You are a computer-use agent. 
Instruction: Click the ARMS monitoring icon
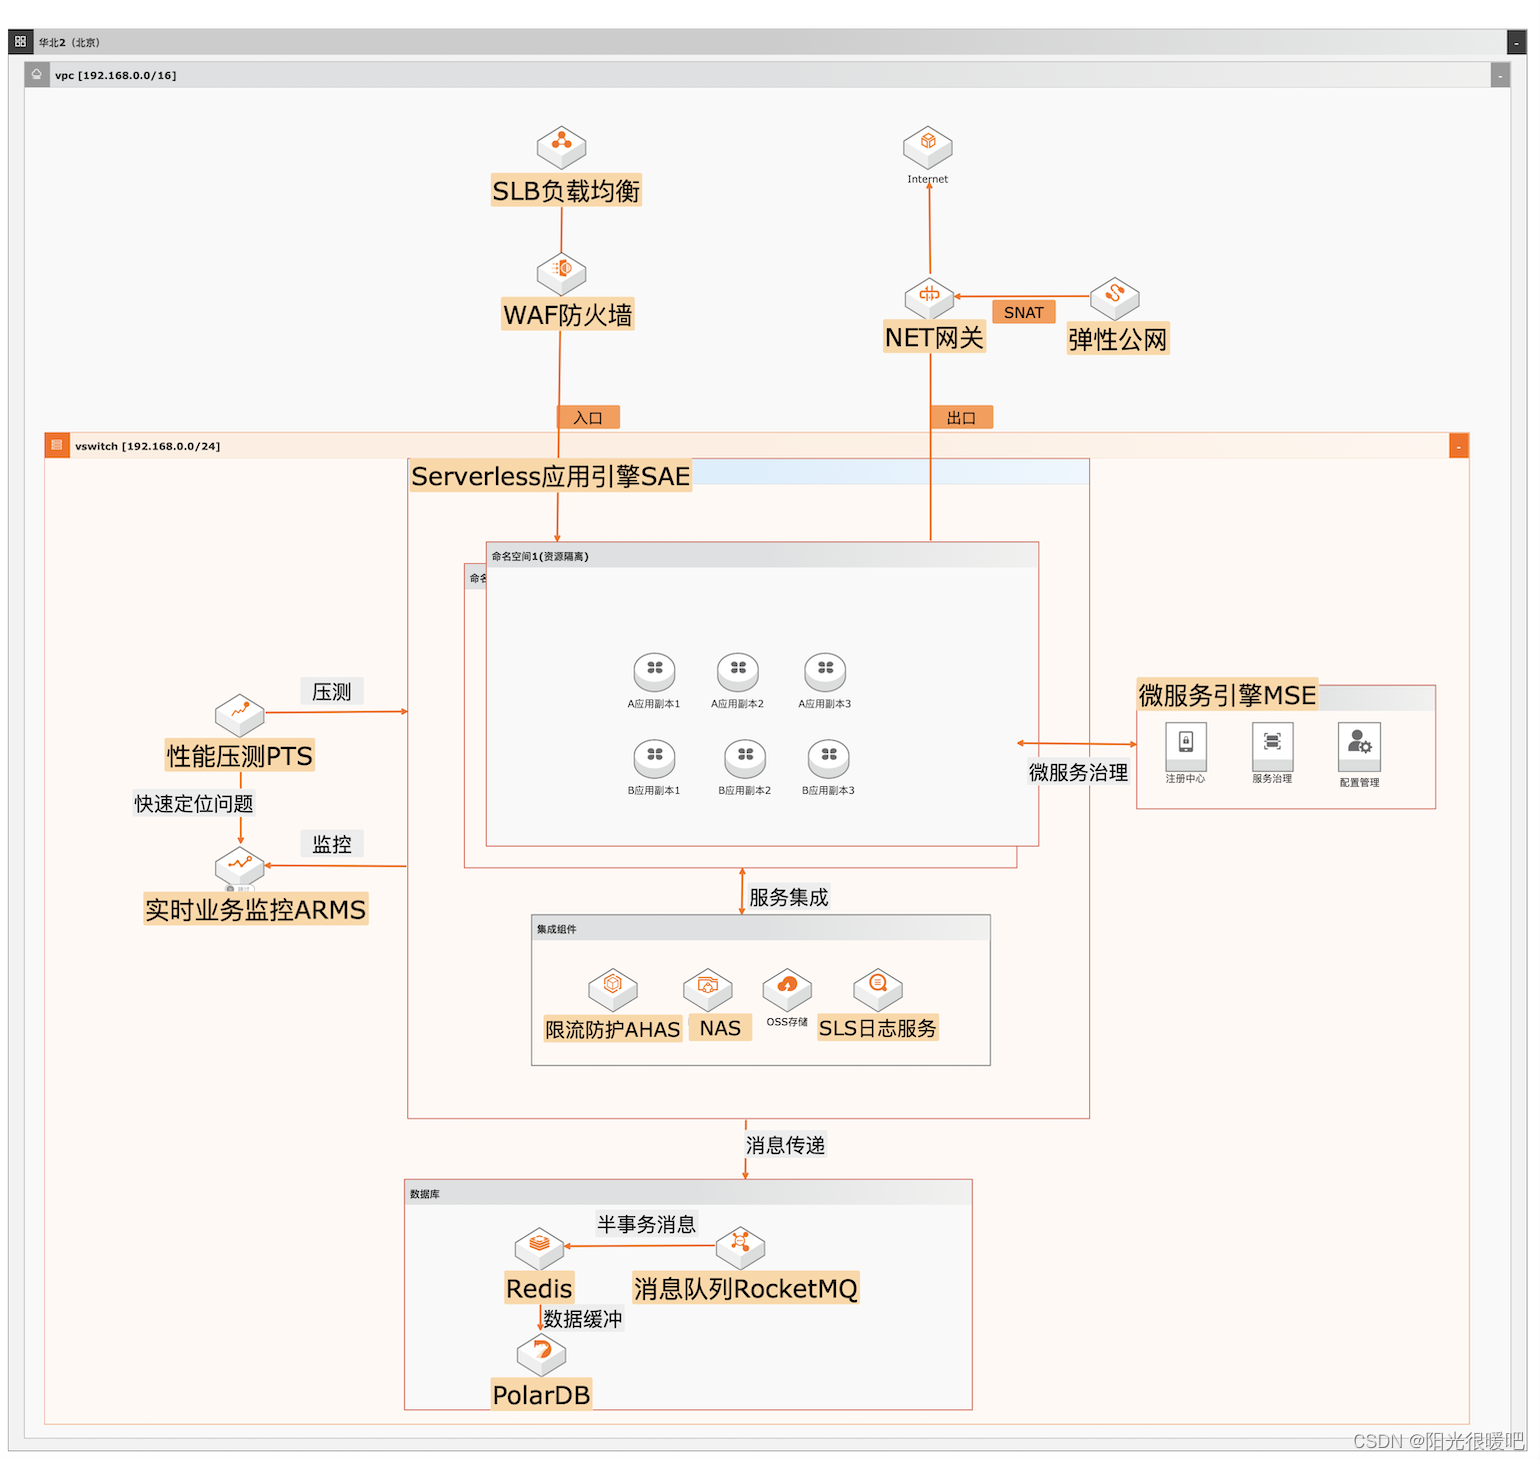240,868
